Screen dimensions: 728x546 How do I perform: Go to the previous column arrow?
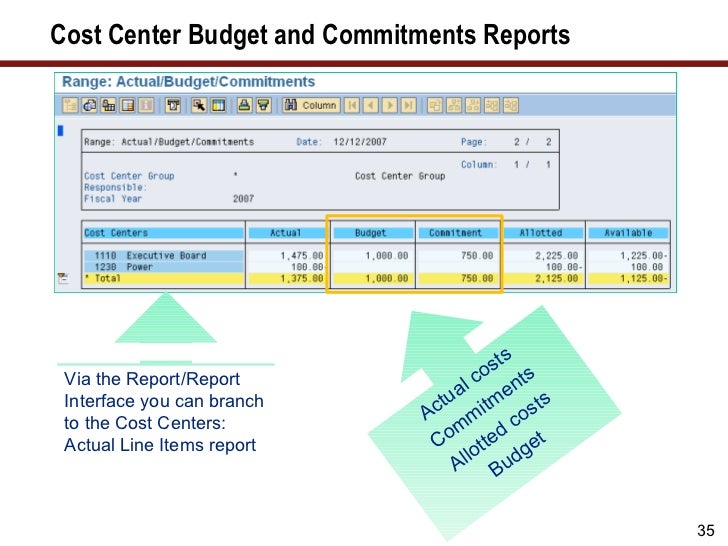click(x=370, y=105)
